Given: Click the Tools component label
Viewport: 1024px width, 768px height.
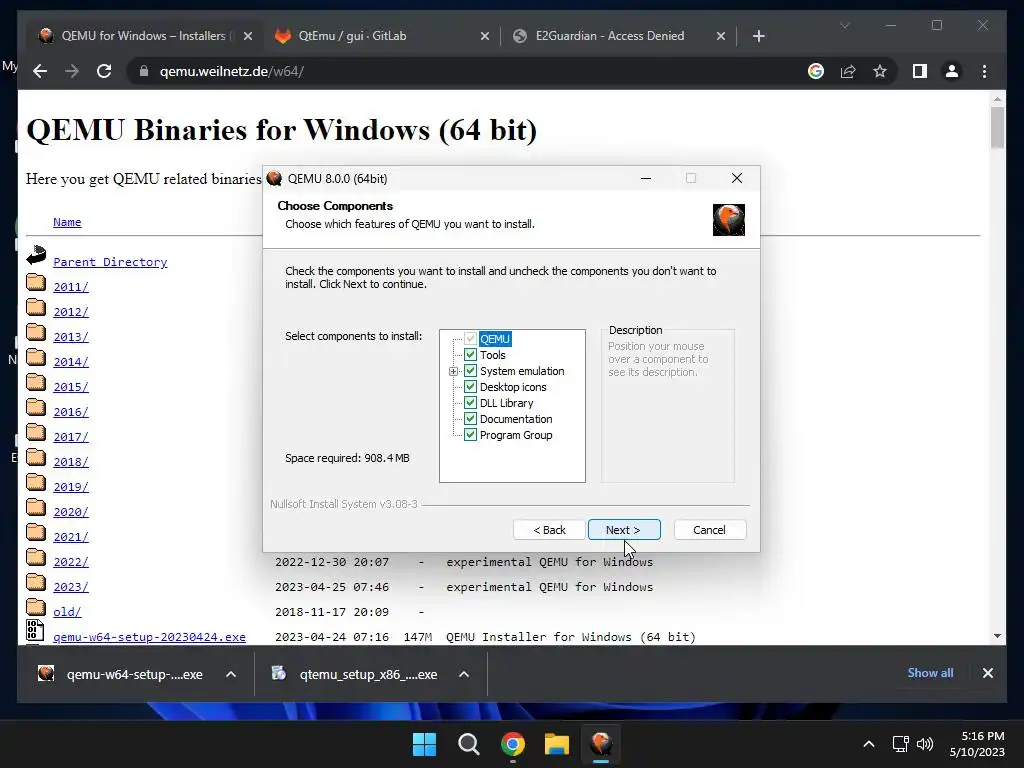Looking at the screenshot, I should point(492,355).
